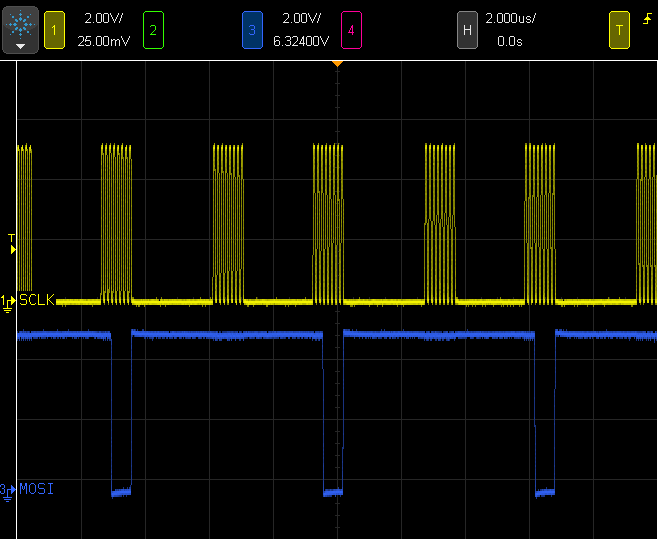The image size is (658, 540).
Task: Click the 0.0s horizontal delay value
Action: [512, 42]
